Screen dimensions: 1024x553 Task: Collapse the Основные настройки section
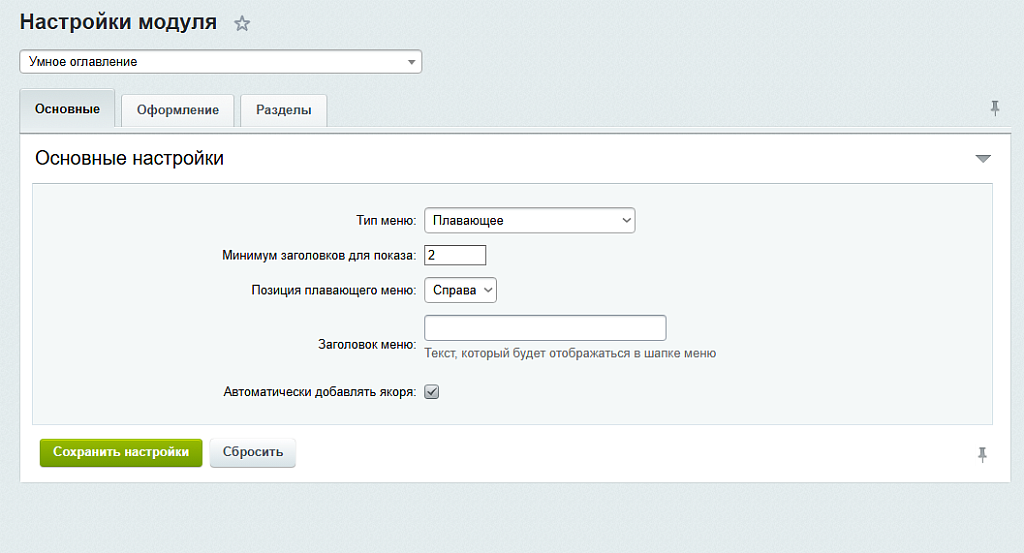click(983, 159)
